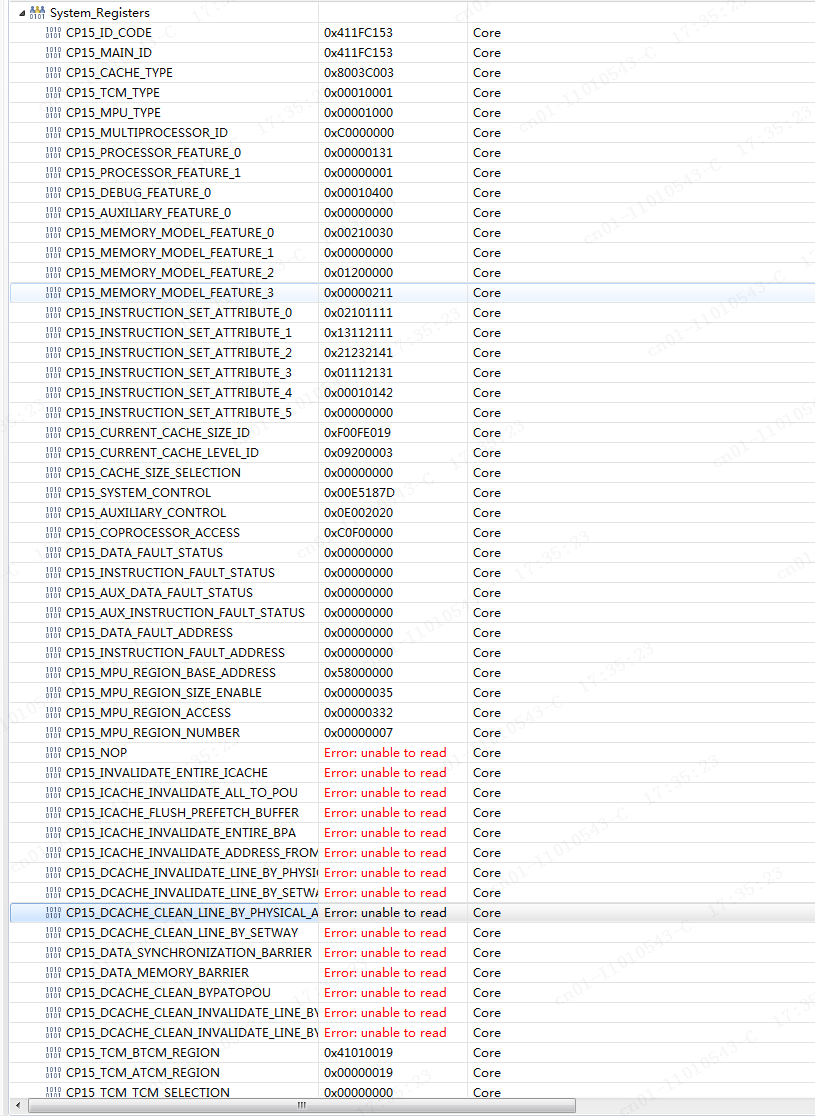The image size is (815, 1116).
Task: Select the CP15_AUXILIARY_FEATURE_0 register name
Action: click(149, 213)
